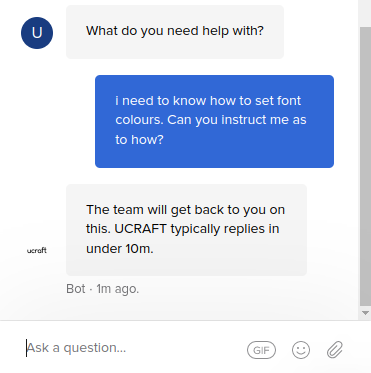The height and width of the screenshot is (373, 371).
Task: Click the 'Bot · 1m ago.' timestamp
Action: coord(103,289)
